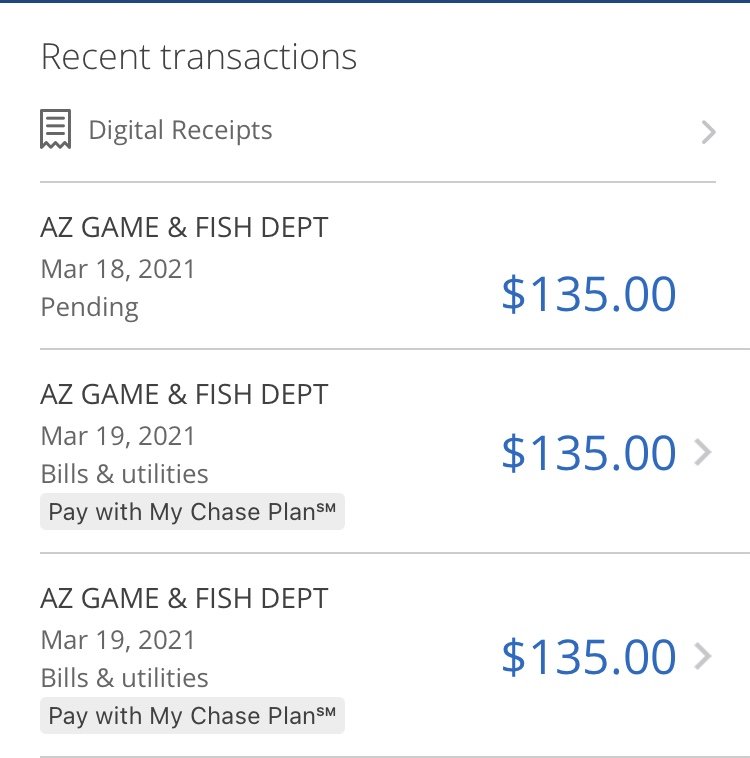This screenshot has width=750, height=758.
Task: Expand bottom transaction details via its chevron
Action: tap(703, 657)
